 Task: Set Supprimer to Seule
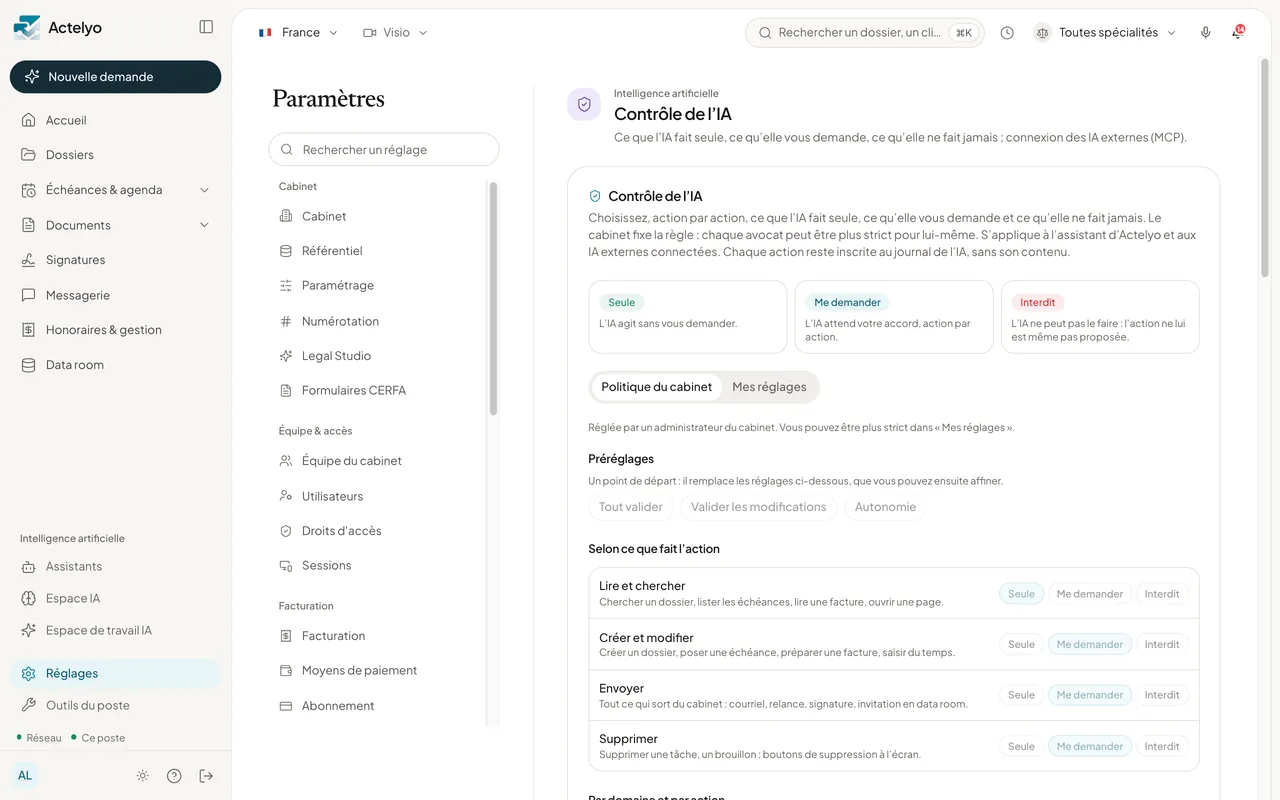(x=1021, y=747)
